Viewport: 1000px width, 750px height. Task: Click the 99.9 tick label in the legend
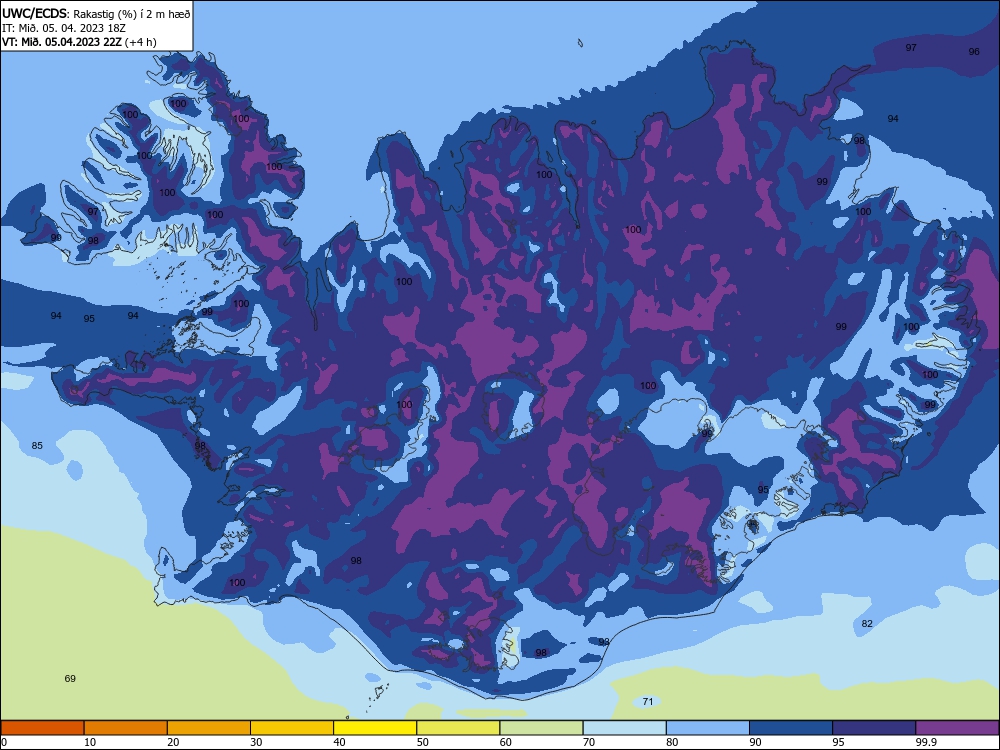click(926, 742)
